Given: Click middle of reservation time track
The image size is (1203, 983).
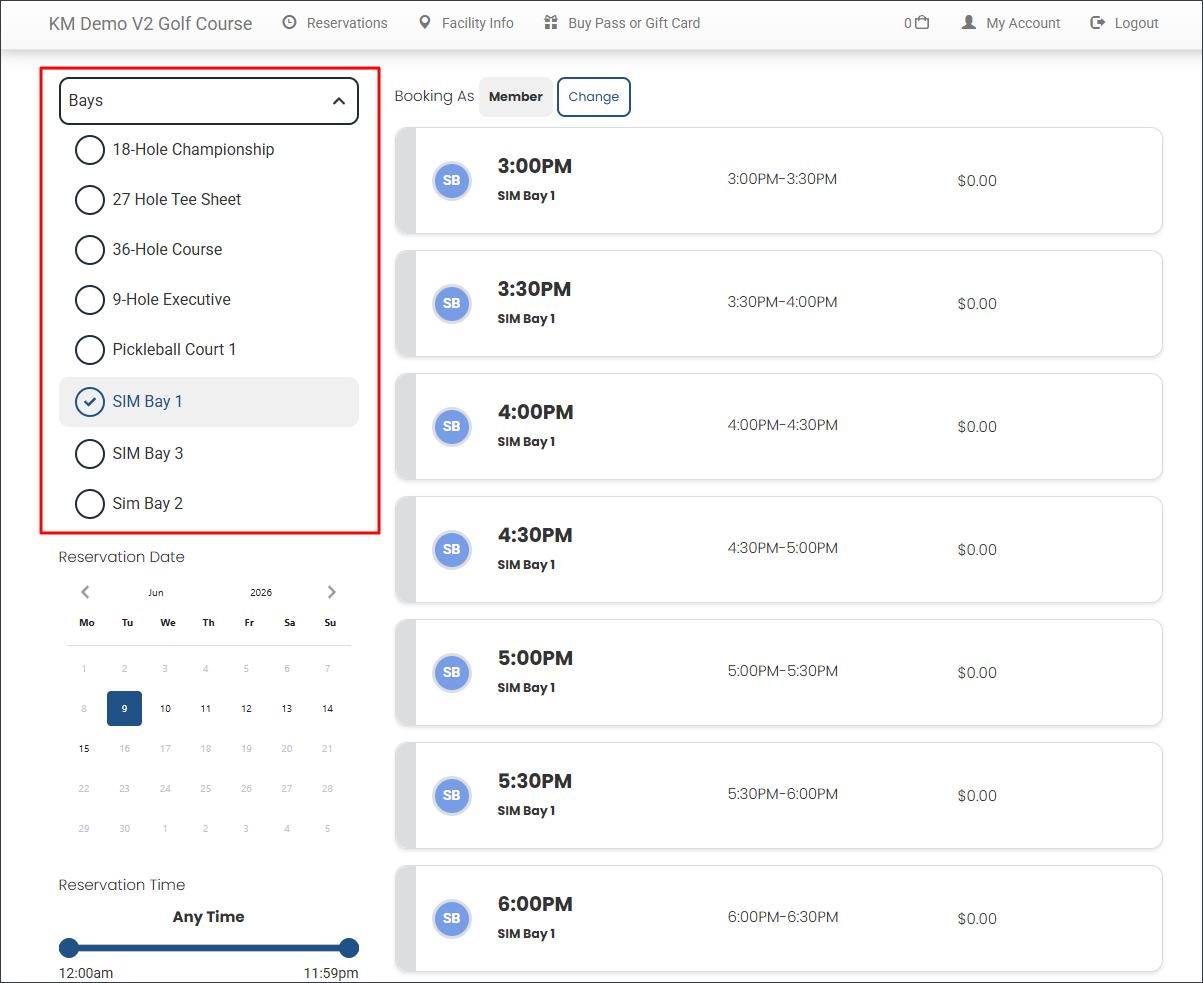Looking at the screenshot, I should pyautogui.click(x=209, y=948).
